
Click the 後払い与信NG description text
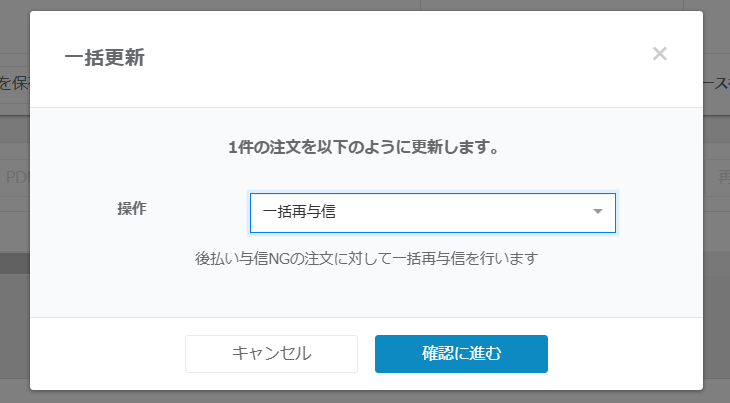click(366, 258)
